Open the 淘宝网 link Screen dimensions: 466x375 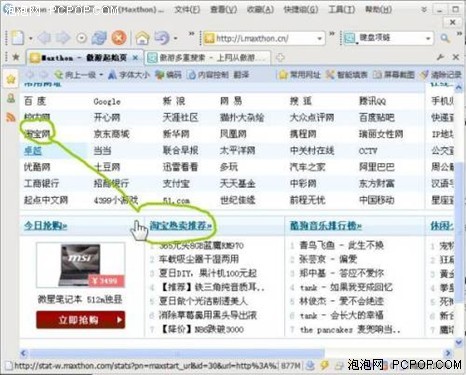click(x=37, y=134)
